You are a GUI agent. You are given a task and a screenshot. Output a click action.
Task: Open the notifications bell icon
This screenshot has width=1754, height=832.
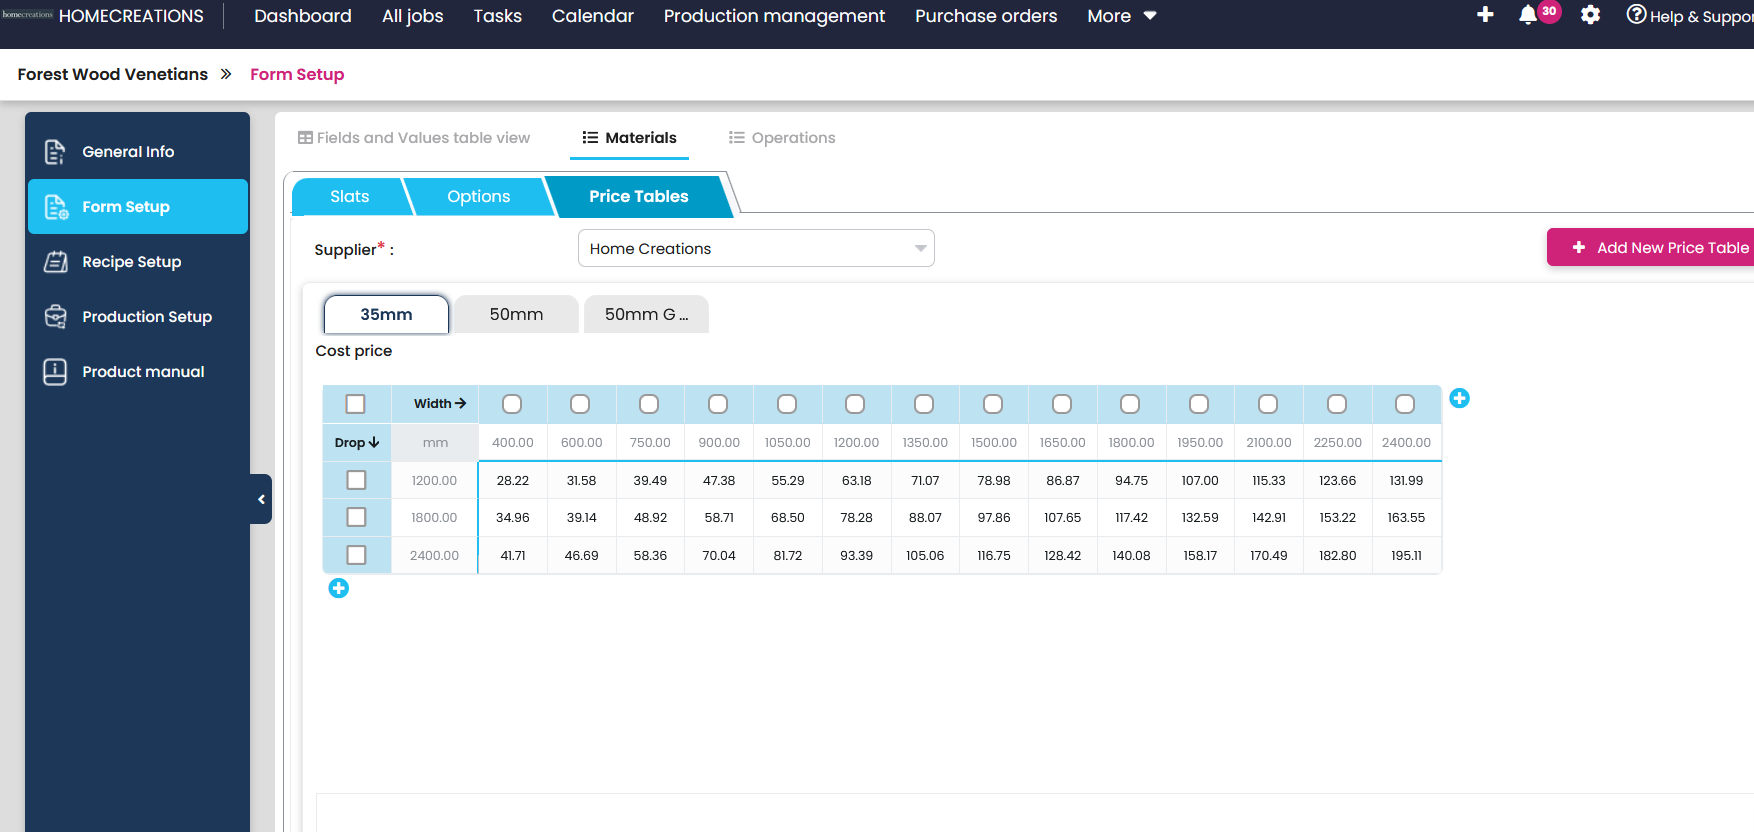pyautogui.click(x=1528, y=15)
